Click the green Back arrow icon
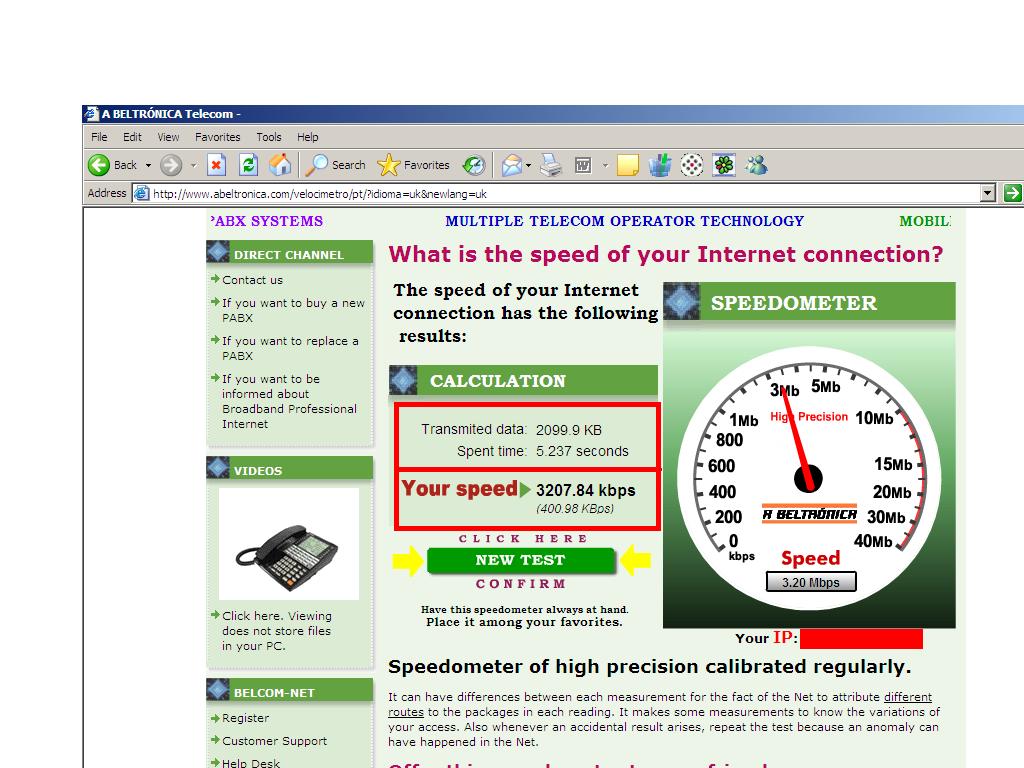Image resolution: width=1024 pixels, height=768 pixels. [x=99, y=165]
